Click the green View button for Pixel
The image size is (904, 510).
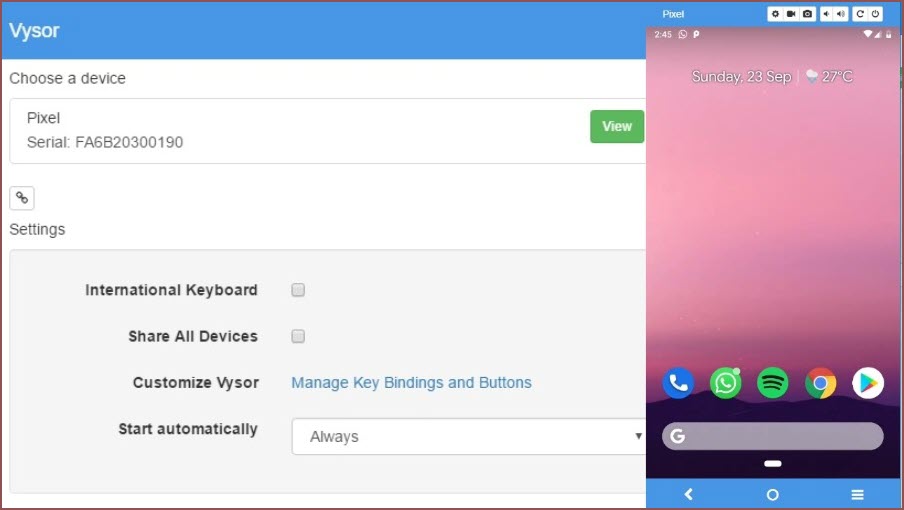[x=617, y=126]
